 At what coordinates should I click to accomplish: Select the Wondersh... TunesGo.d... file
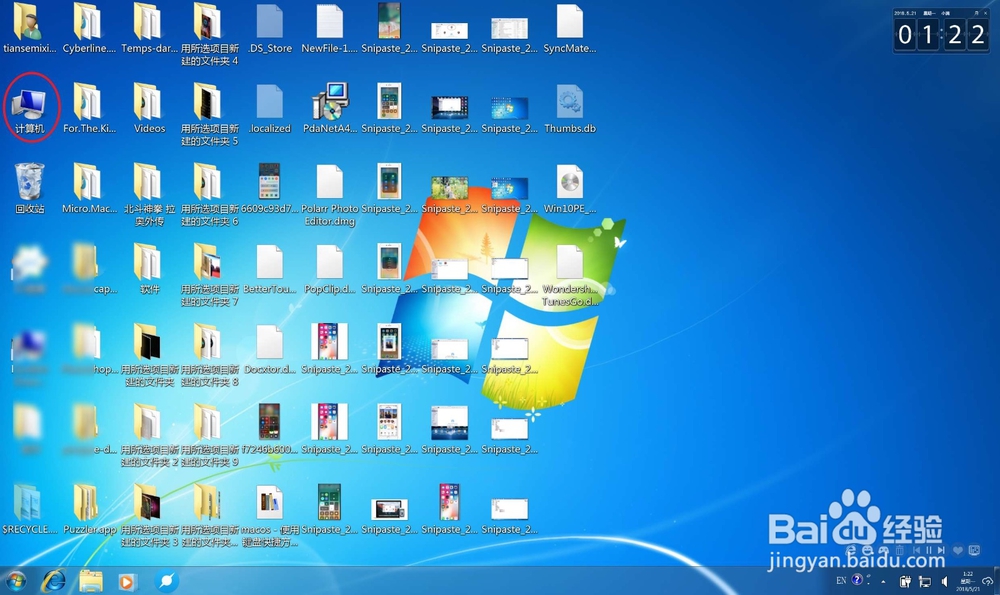pyautogui.click(x=570, y=275)
